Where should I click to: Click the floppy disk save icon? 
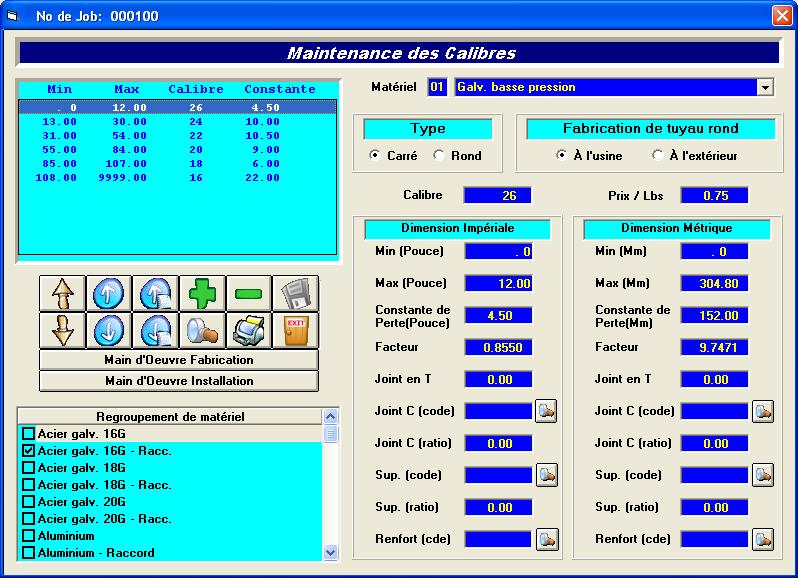295,294
